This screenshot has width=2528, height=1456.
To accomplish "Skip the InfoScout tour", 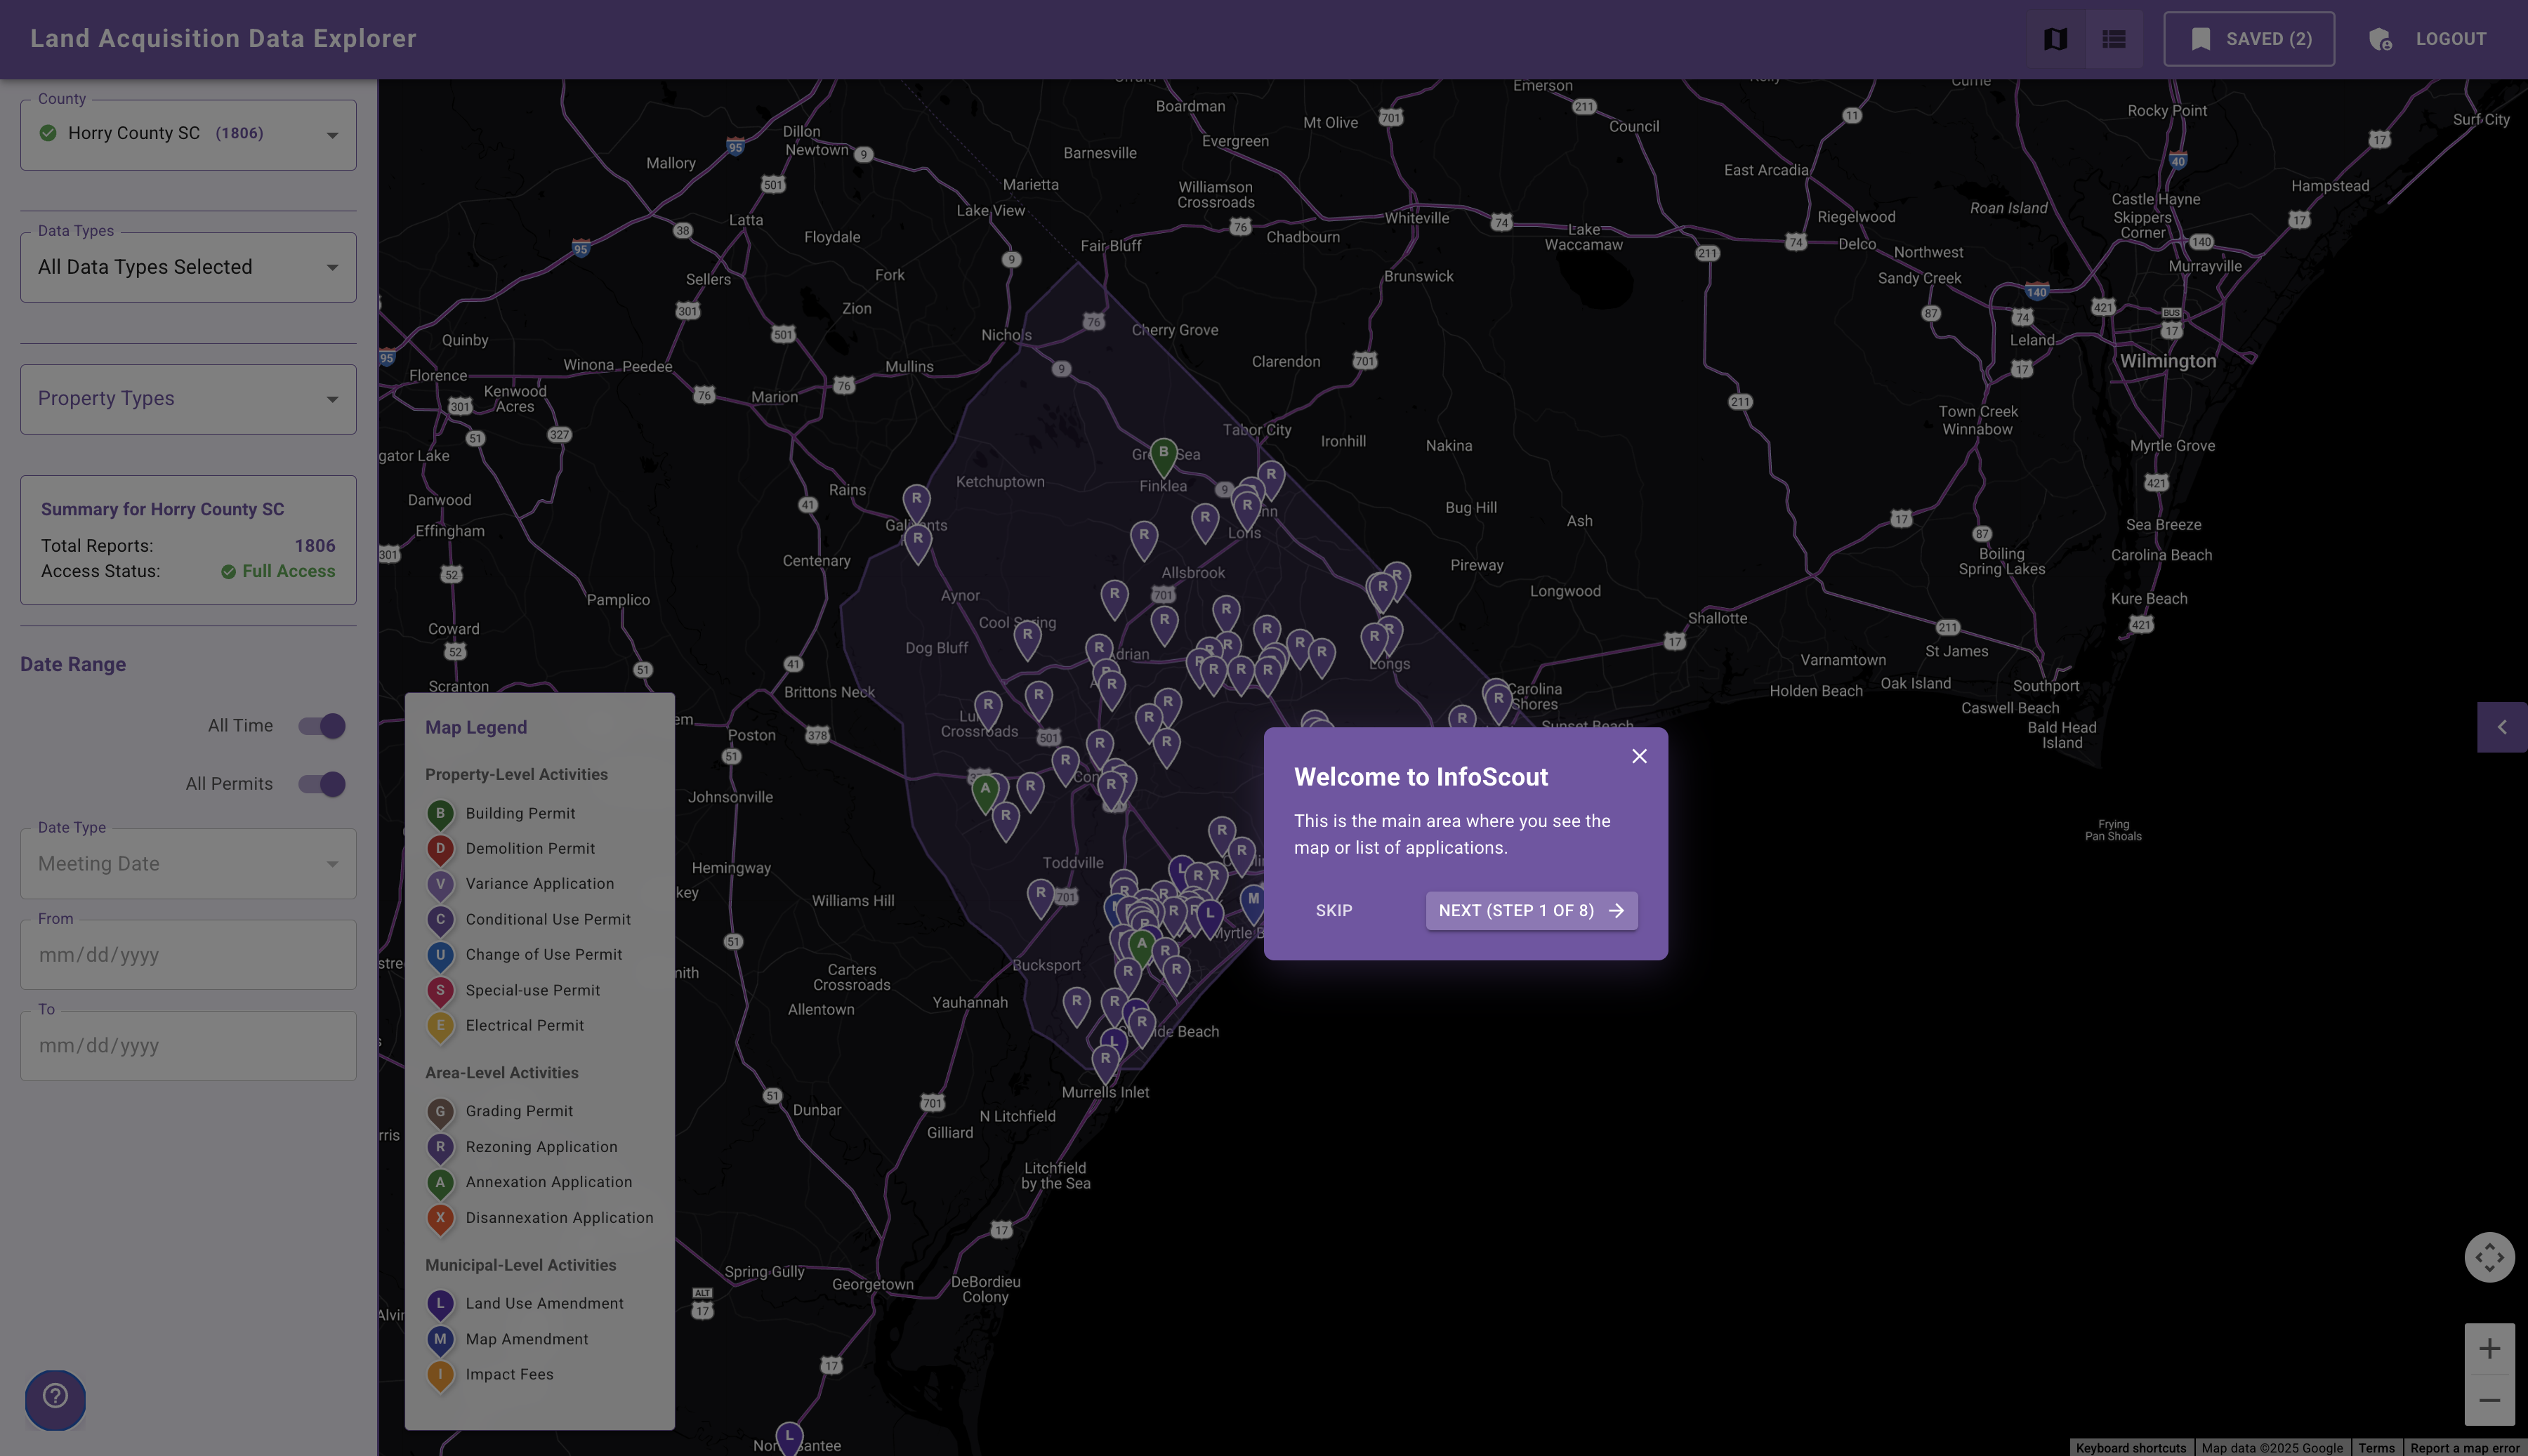I will pos(1334,910).
